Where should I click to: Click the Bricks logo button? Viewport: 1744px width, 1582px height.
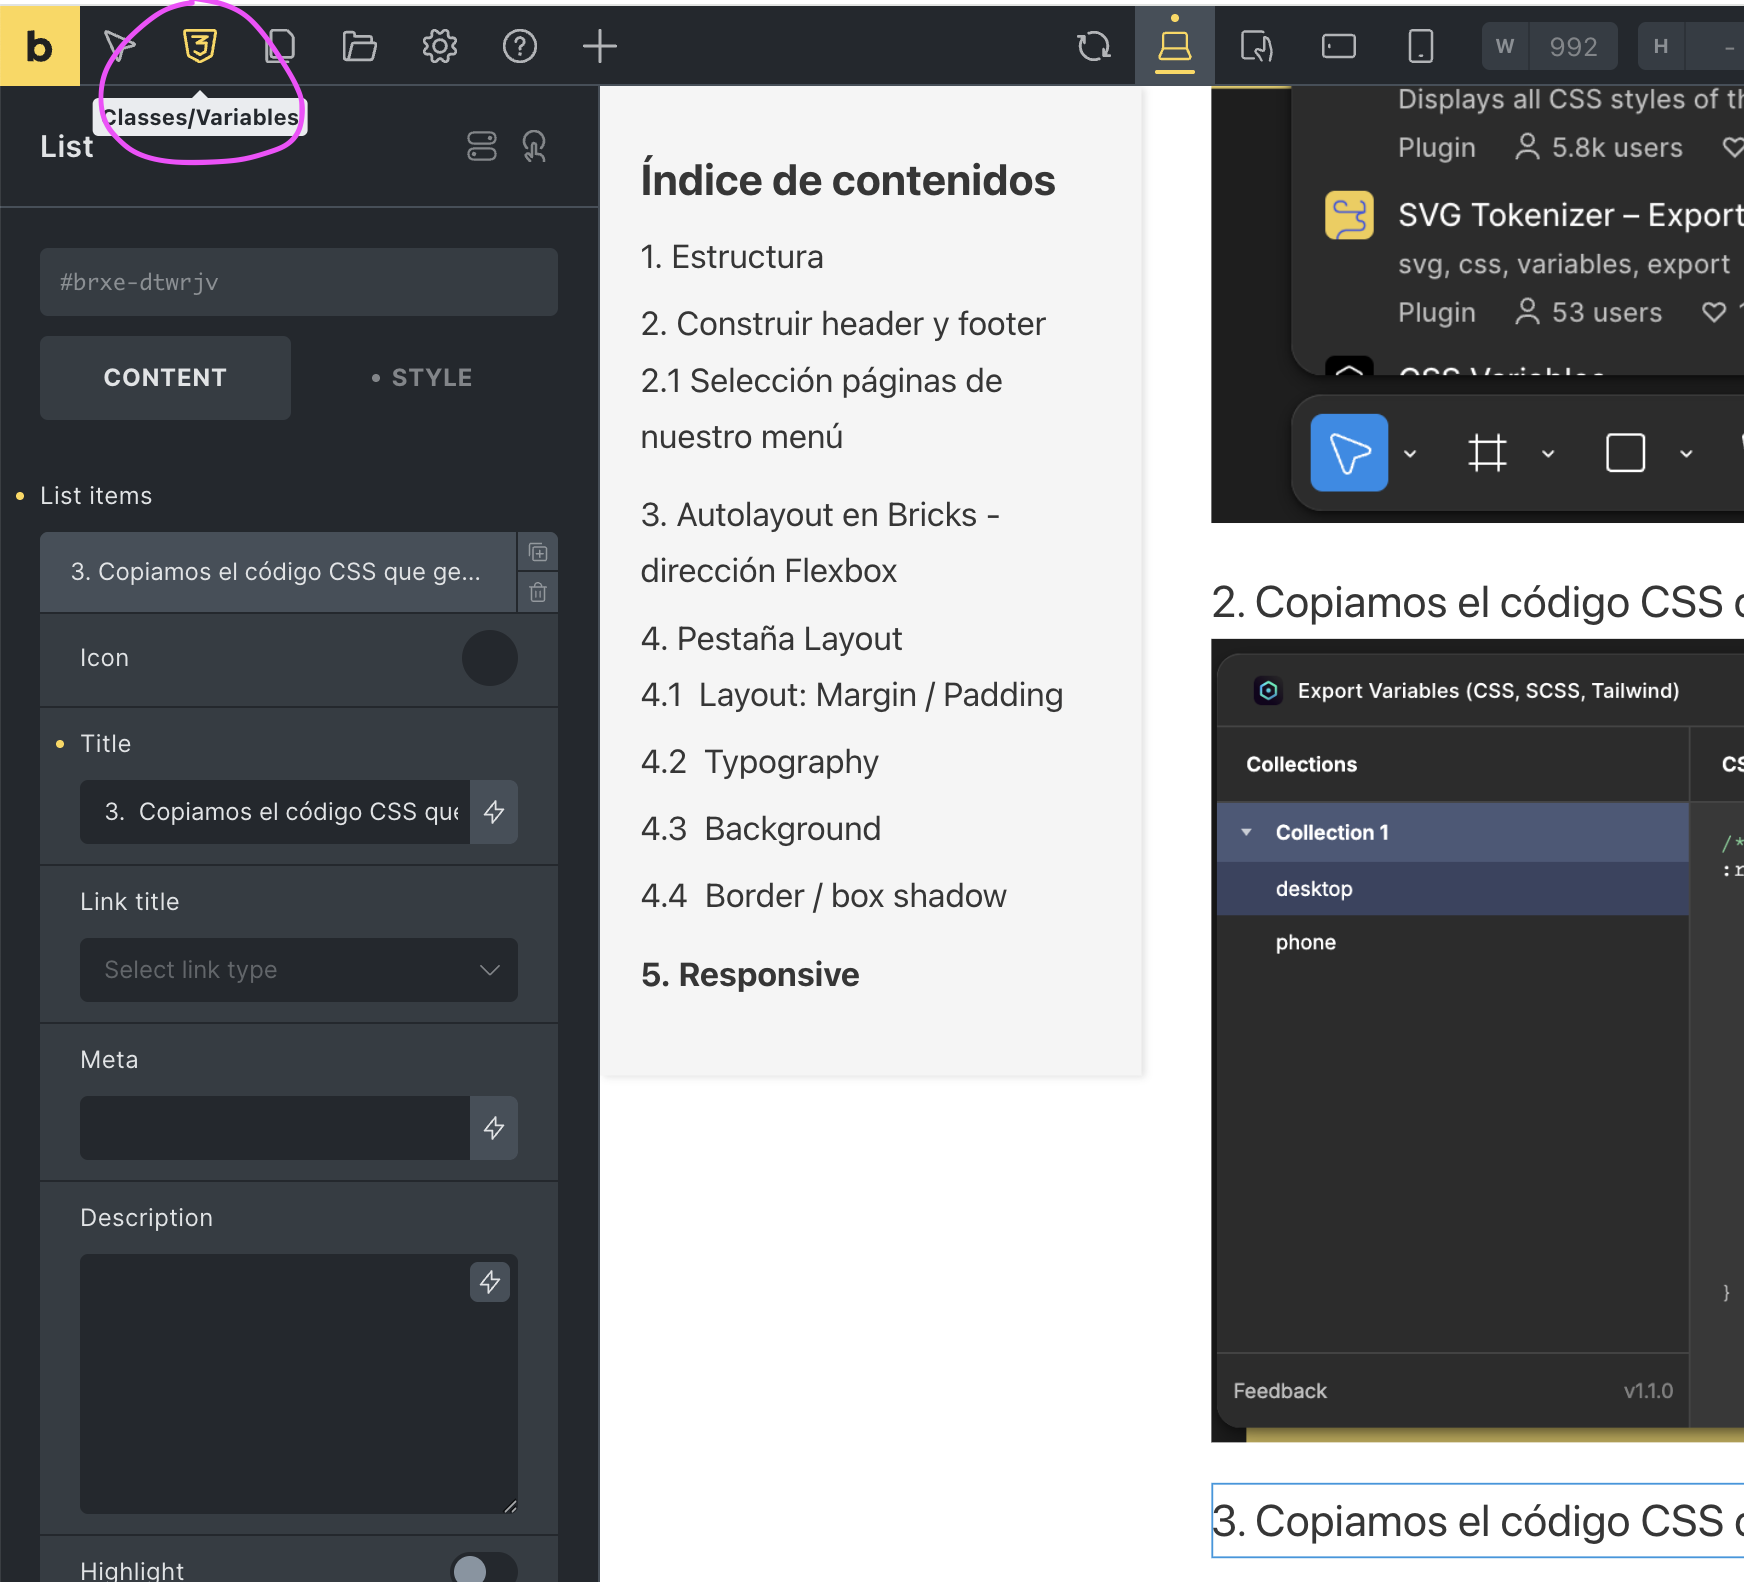(x=40, y=46)
